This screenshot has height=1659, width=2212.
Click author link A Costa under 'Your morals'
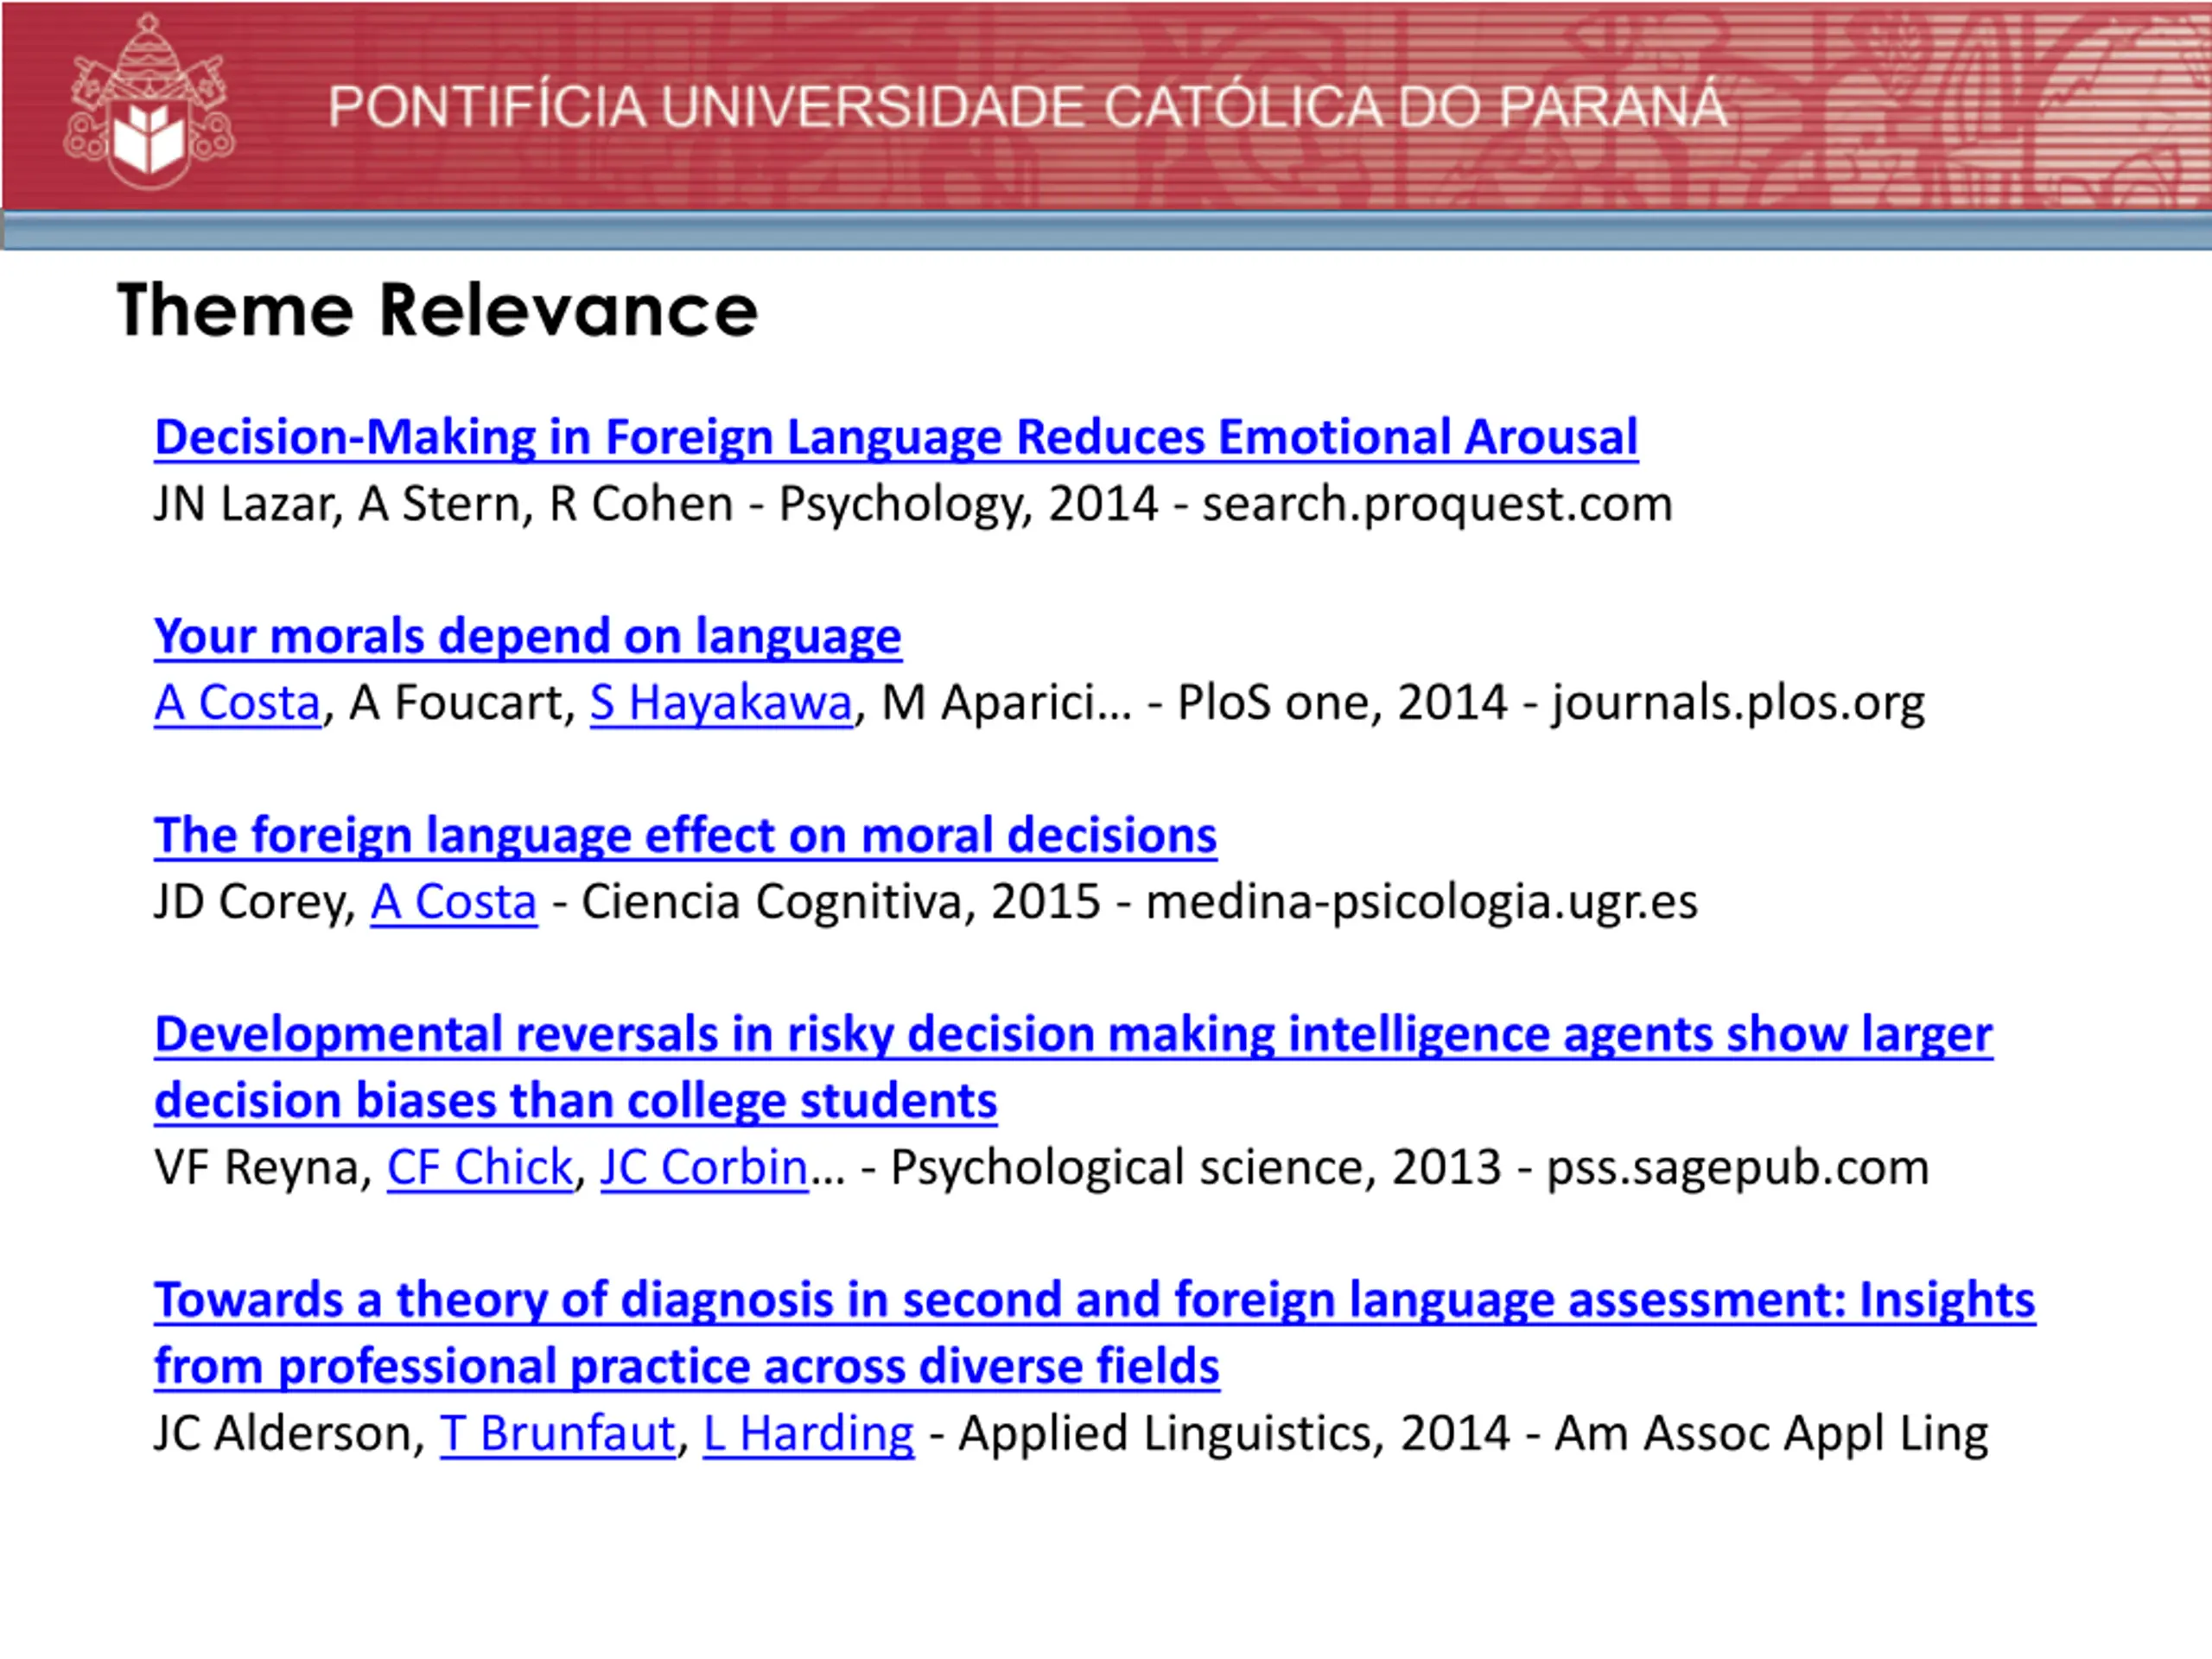pos(237,703)
